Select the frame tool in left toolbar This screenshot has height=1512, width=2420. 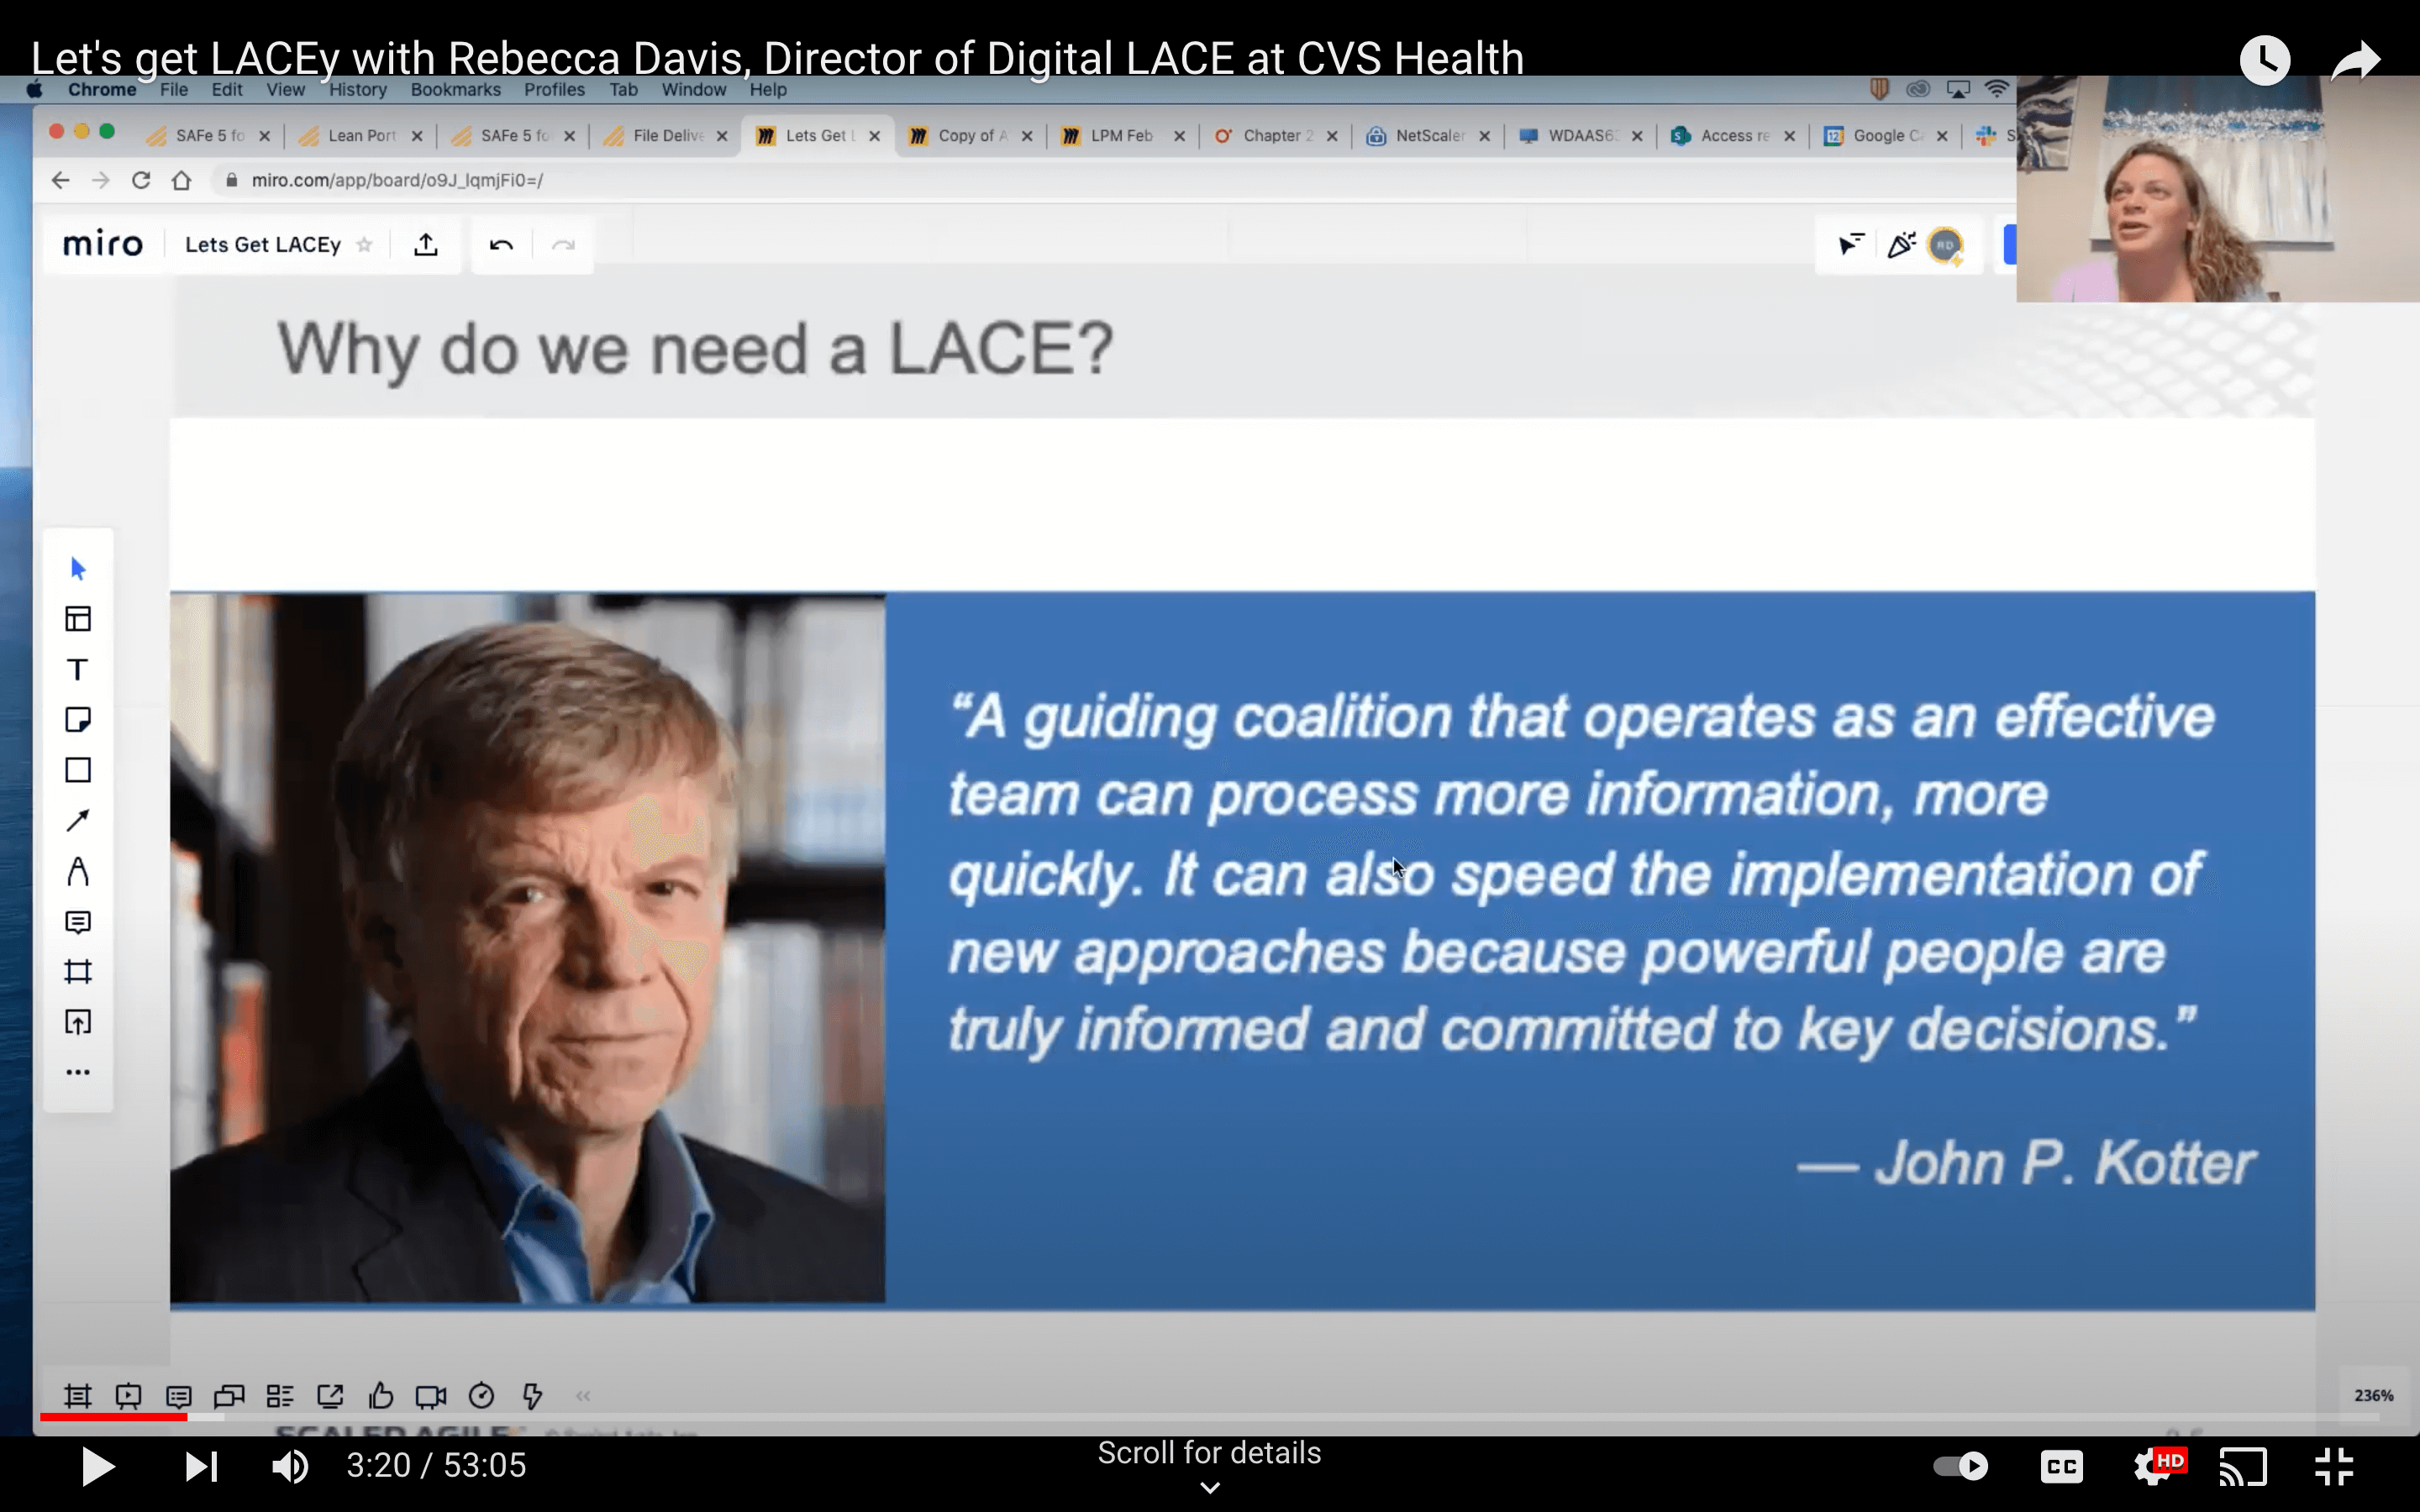tap(77, 971)
